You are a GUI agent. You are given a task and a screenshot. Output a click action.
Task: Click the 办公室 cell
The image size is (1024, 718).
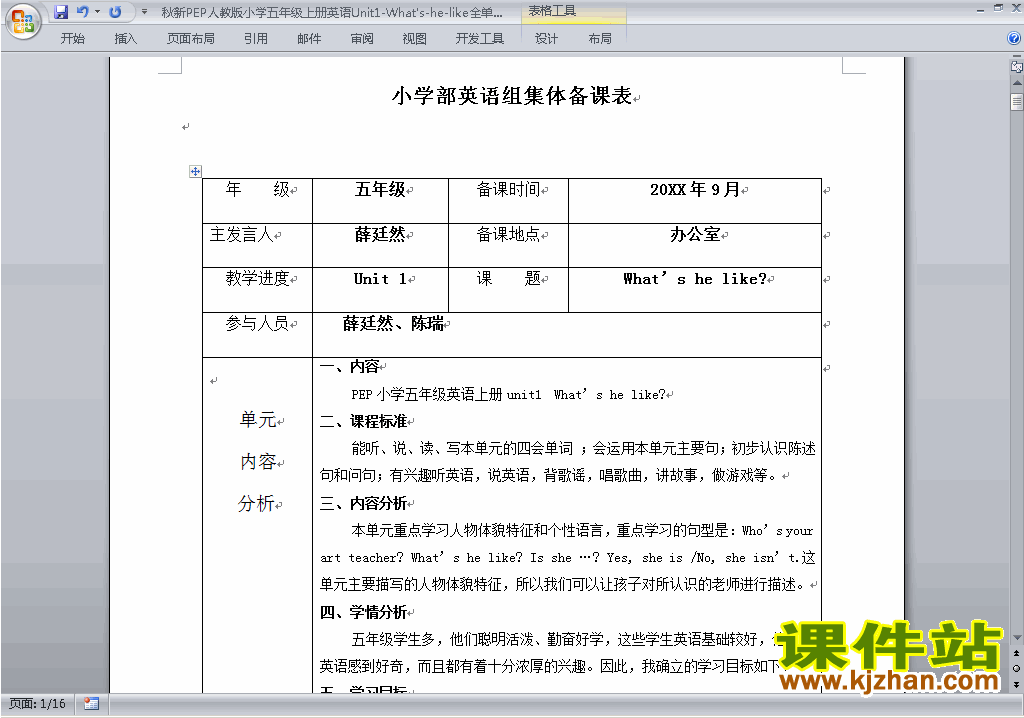(695, 245)
